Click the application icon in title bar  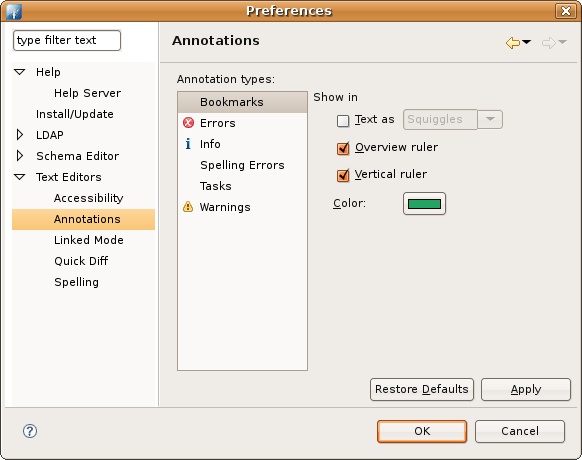[x=13, y=11]
